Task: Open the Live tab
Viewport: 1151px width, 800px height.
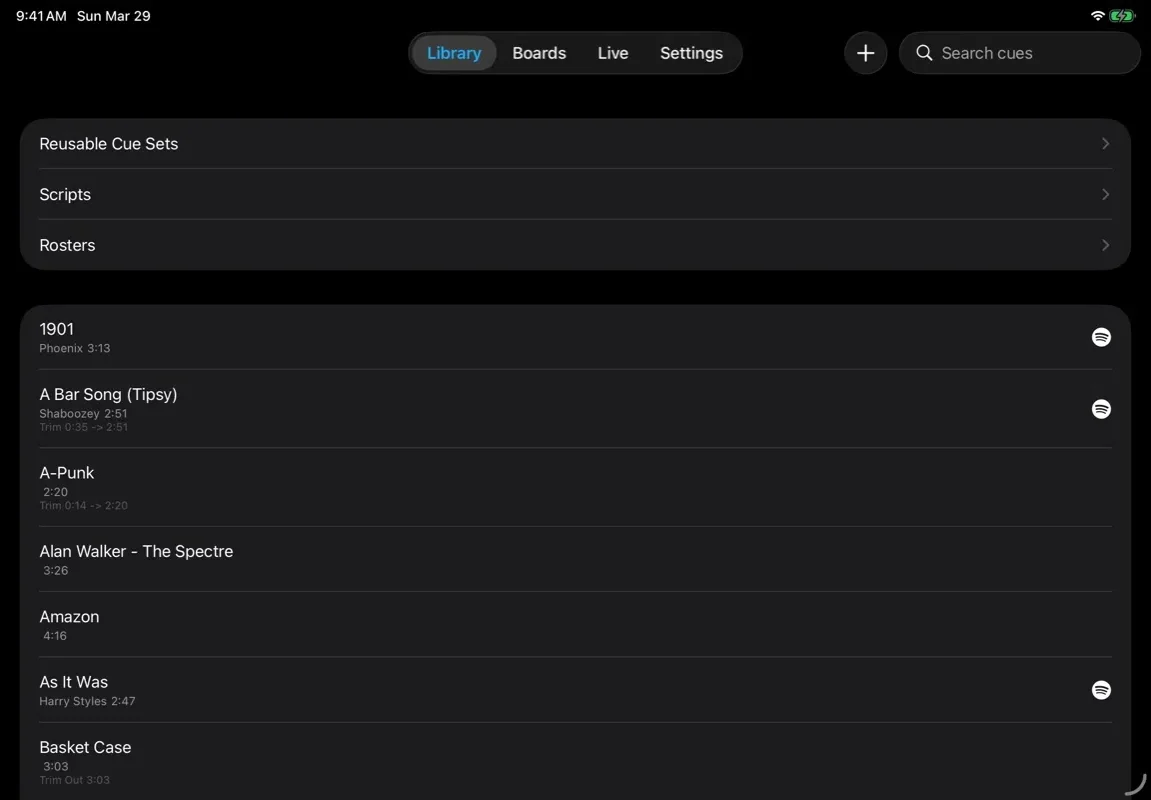Action: (x=612, y=52)
